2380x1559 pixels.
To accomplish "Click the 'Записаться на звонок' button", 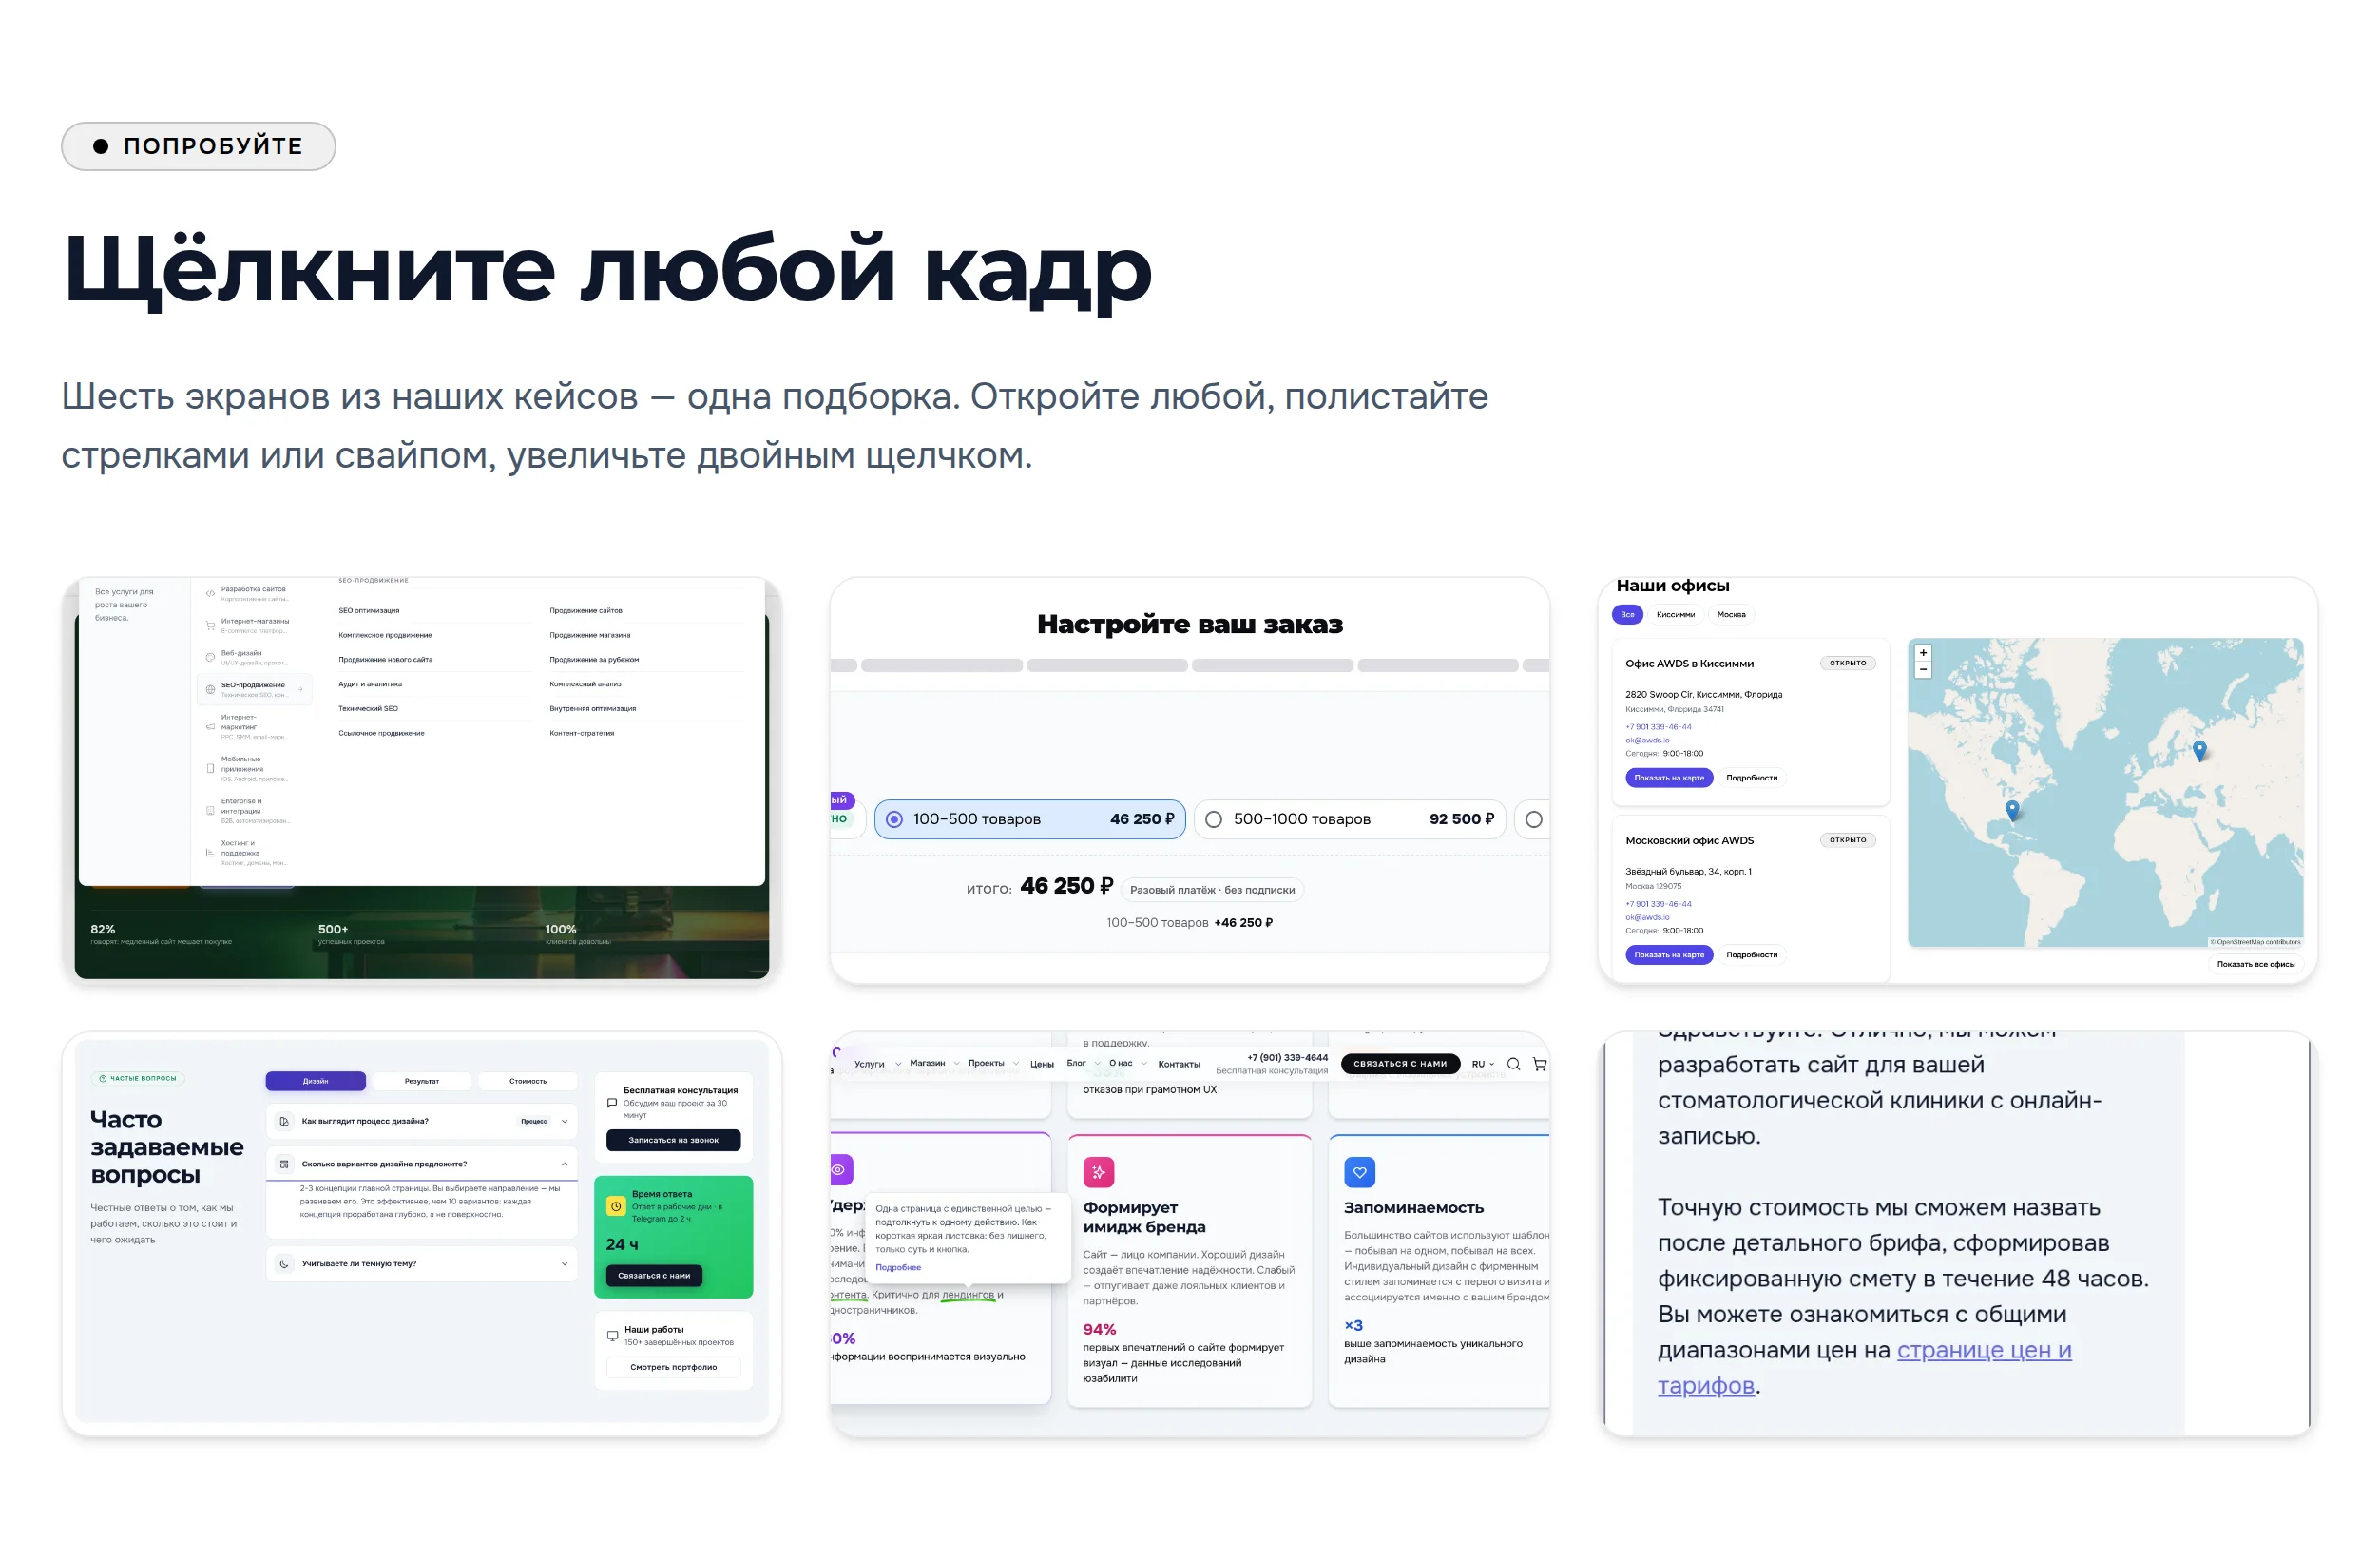I will pos(673,1140).
